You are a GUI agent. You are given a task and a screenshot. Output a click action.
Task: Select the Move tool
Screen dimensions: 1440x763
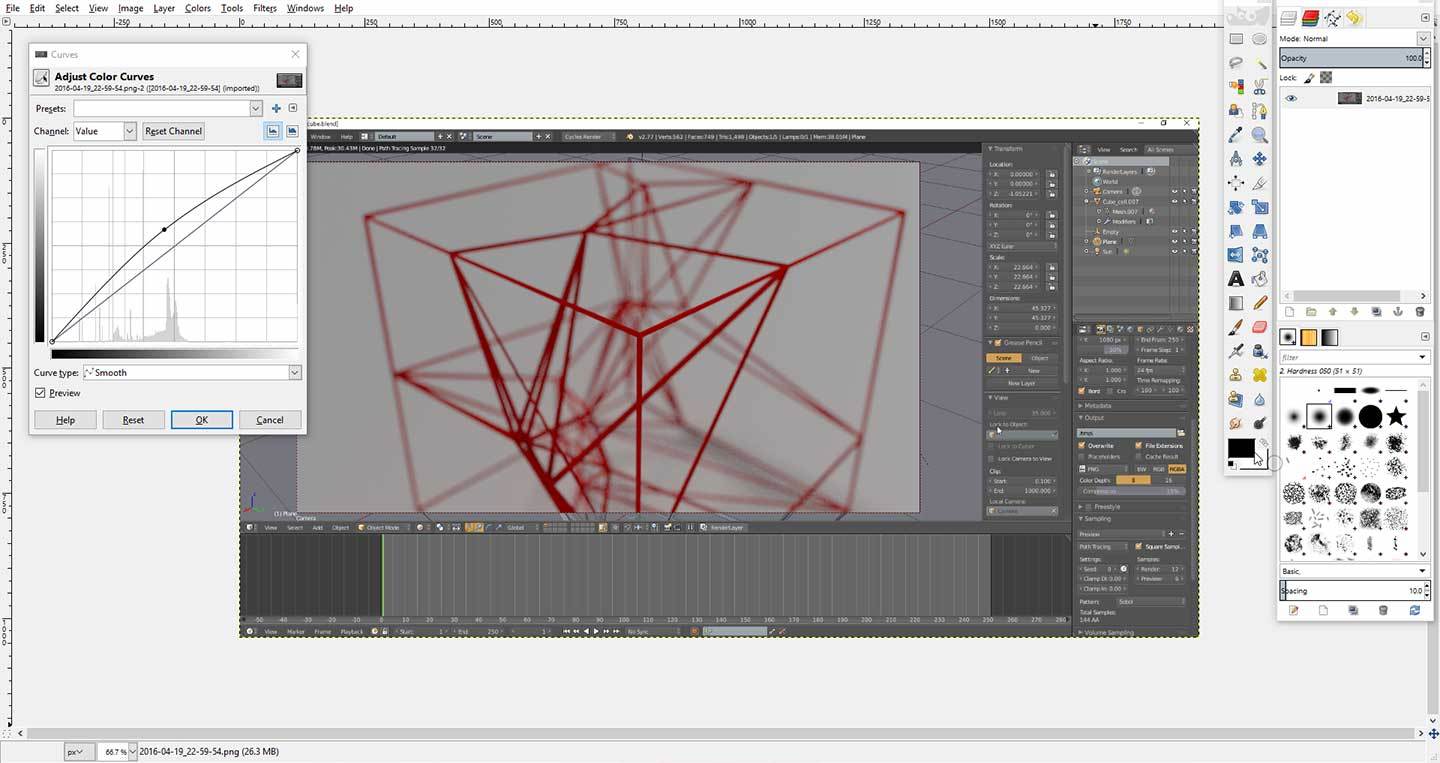1260,158
